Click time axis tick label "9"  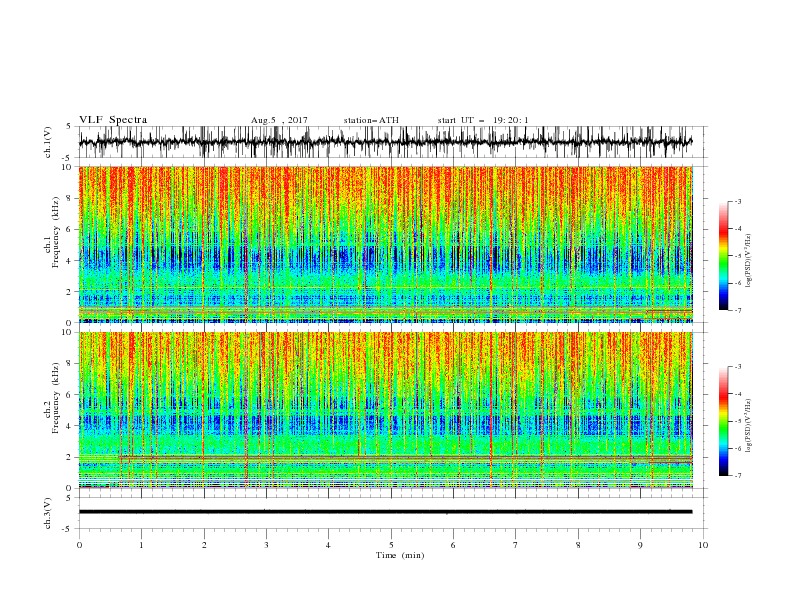click(640, 545)
